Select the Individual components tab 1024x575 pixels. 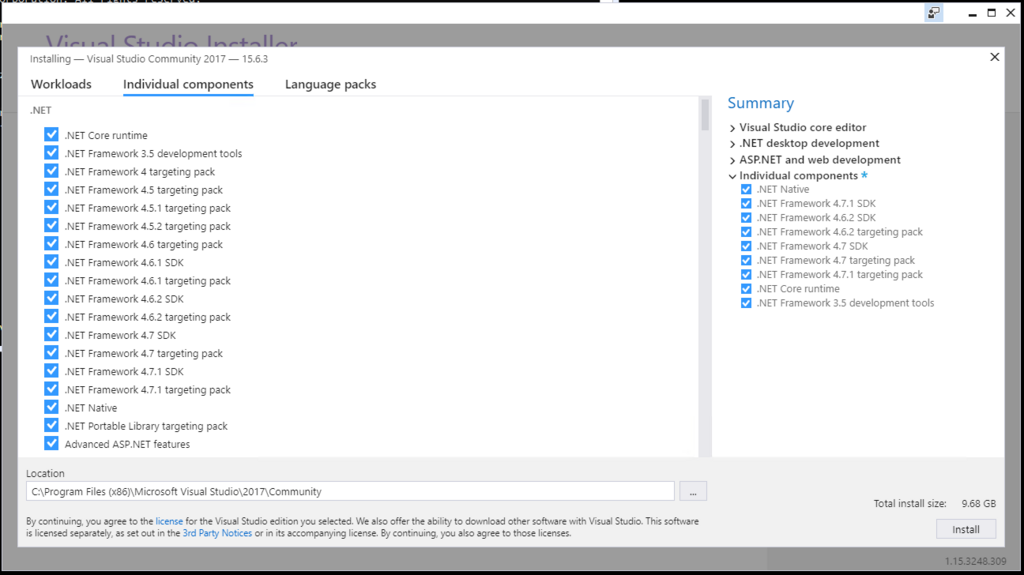pyautogui.click(x=188, y=84)
